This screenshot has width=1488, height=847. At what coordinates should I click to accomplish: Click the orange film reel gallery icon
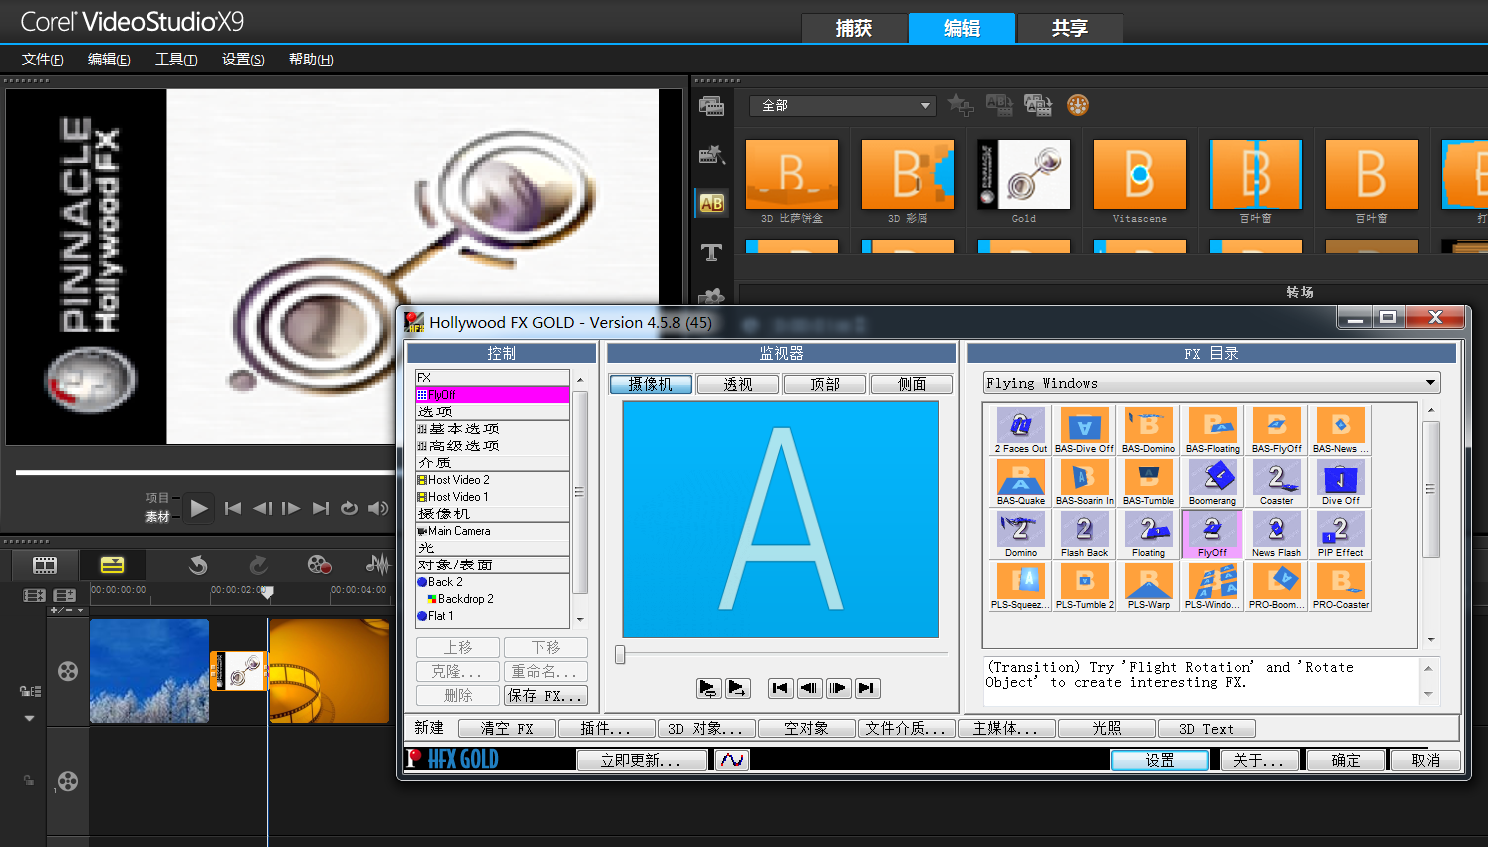click(1077, 104)
